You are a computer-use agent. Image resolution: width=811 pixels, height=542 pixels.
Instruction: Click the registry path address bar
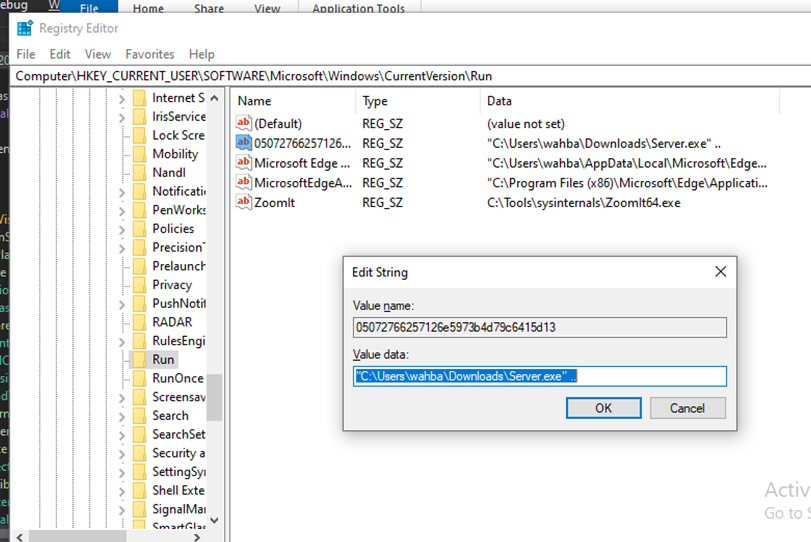[411, 76]
